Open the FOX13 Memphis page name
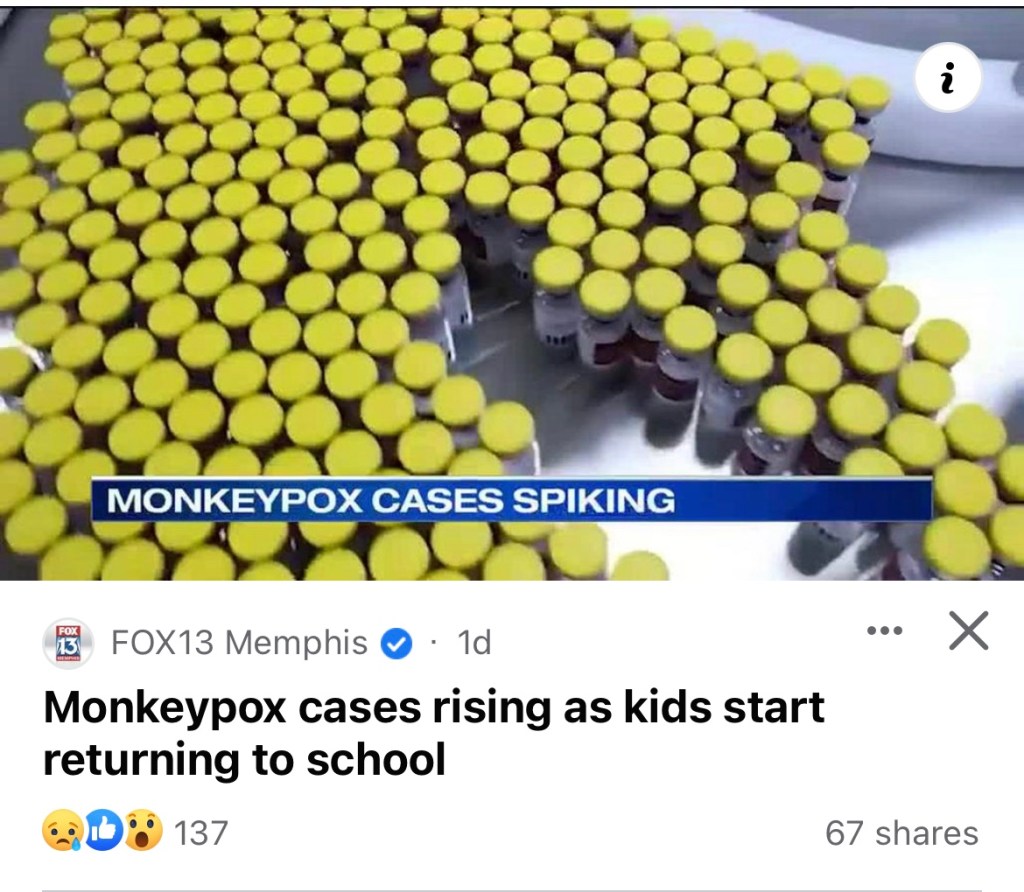The image size is (1024, 892). tap(239, 642)
